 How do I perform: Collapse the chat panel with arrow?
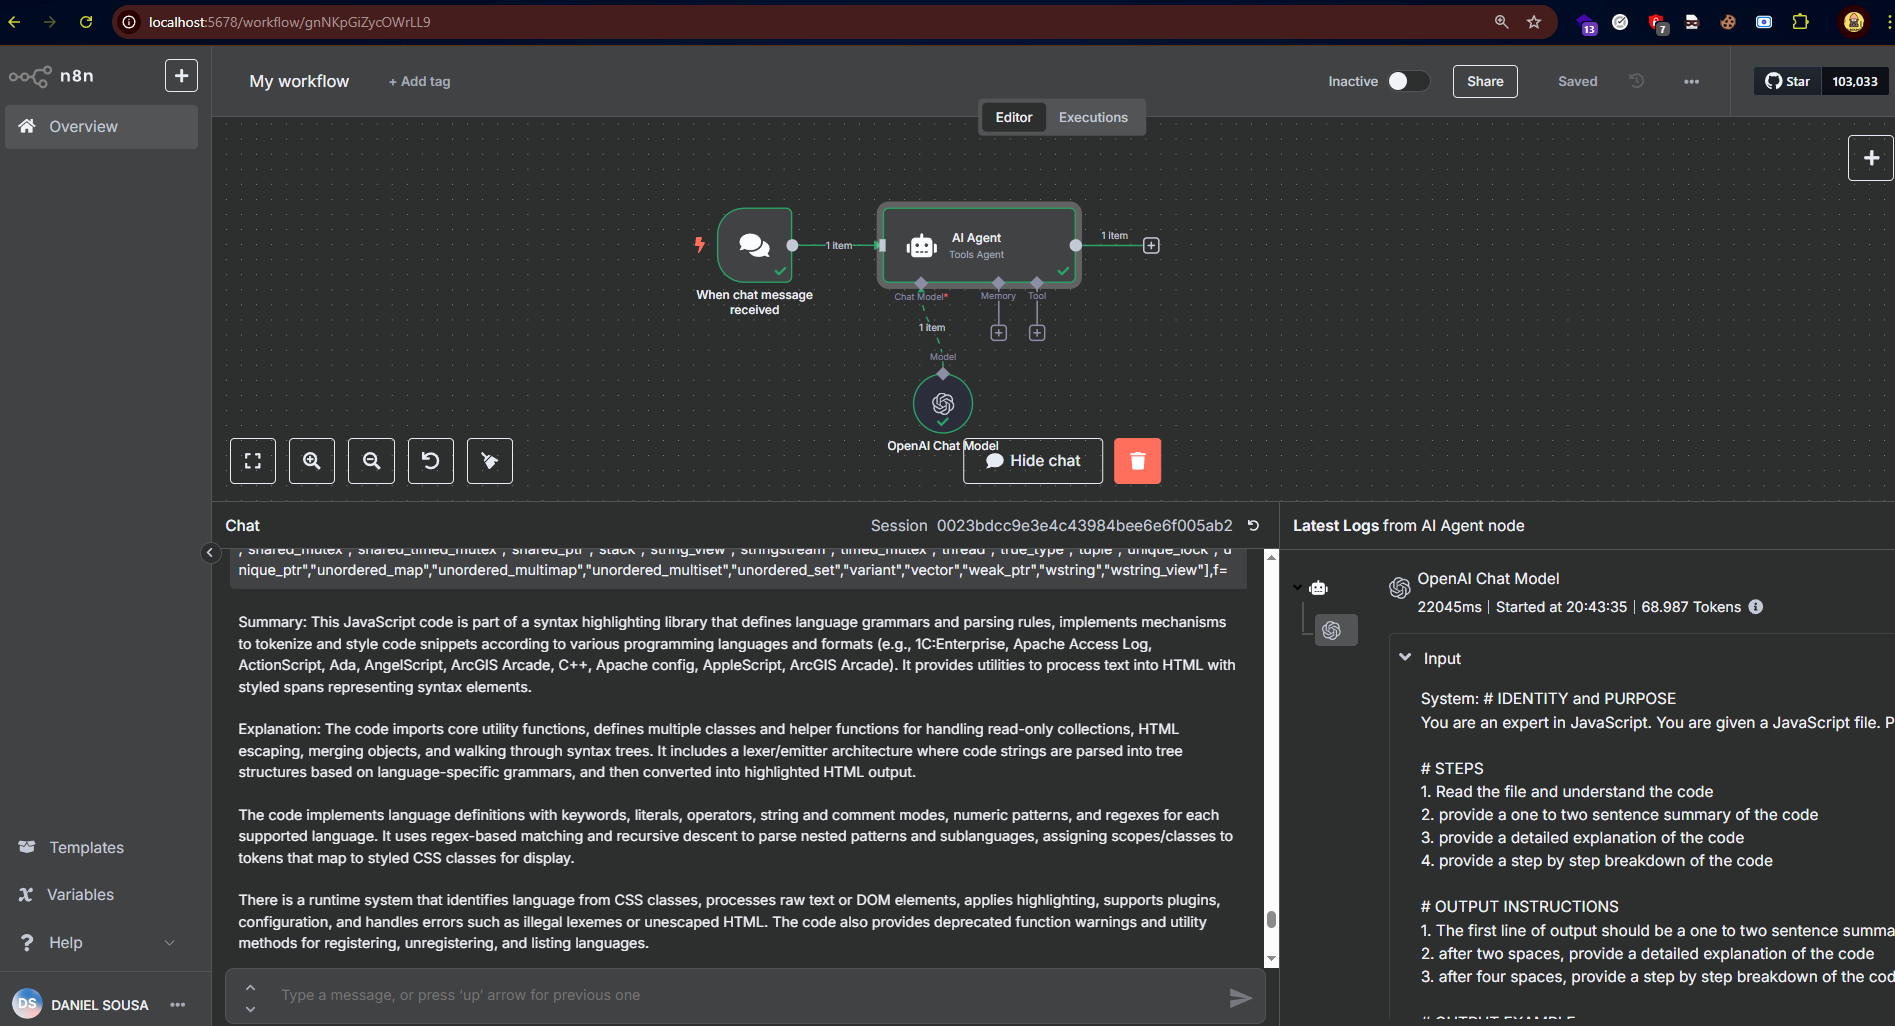coord(210,553)
